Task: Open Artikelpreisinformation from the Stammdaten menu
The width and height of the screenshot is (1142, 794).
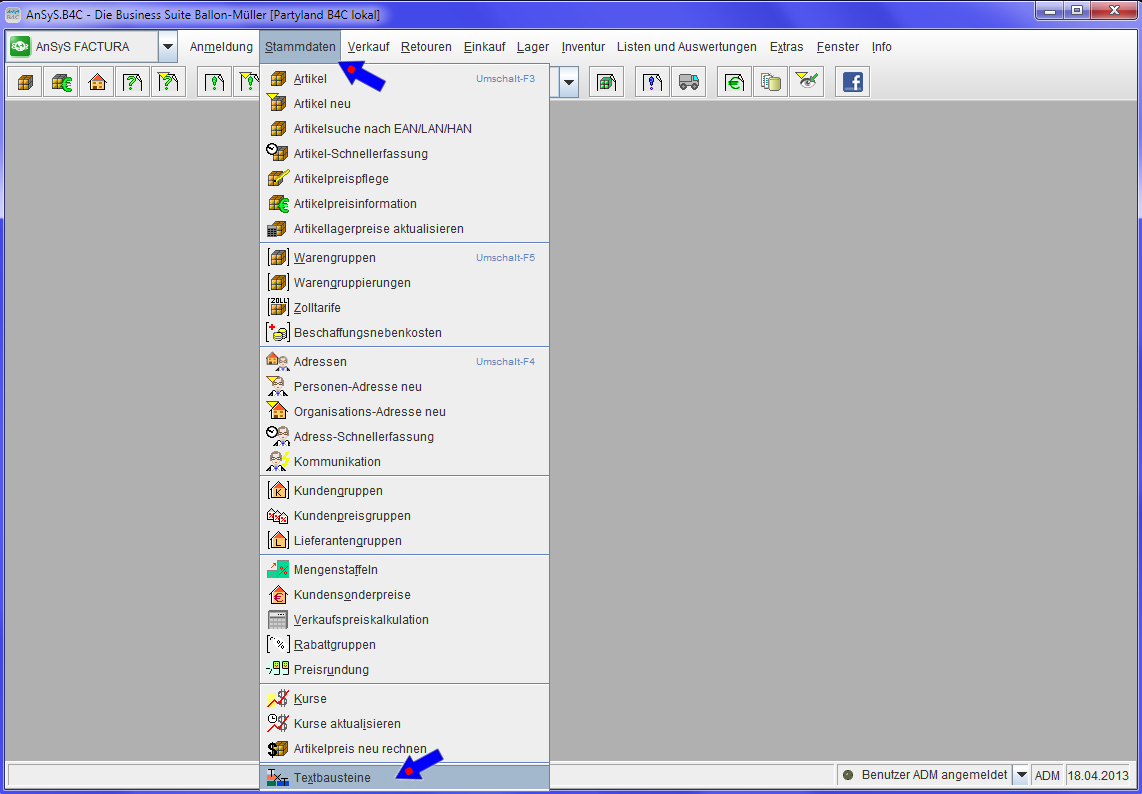Action: click(355, 204)
